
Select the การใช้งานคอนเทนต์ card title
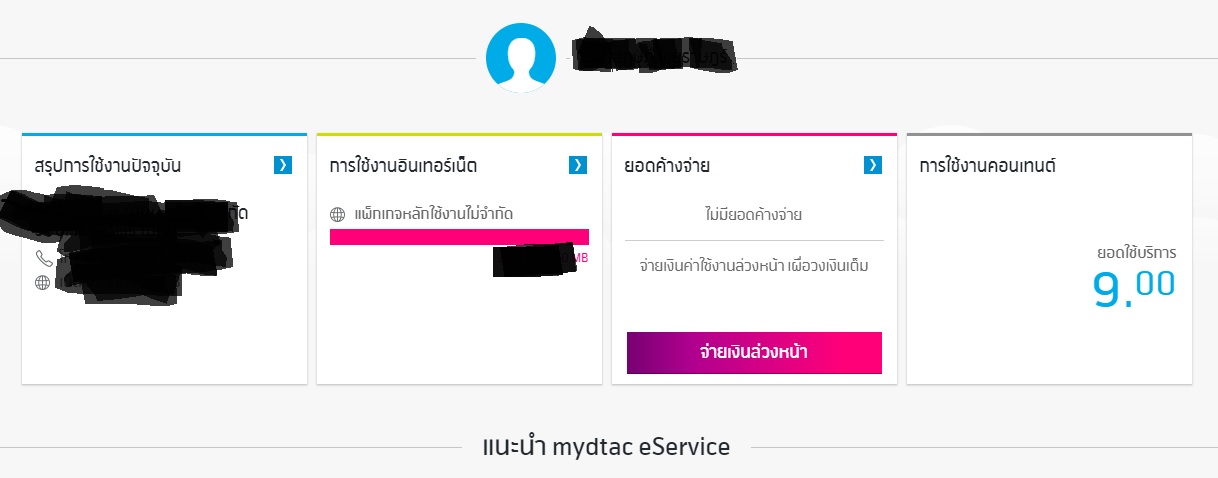(x=987, y=166)
